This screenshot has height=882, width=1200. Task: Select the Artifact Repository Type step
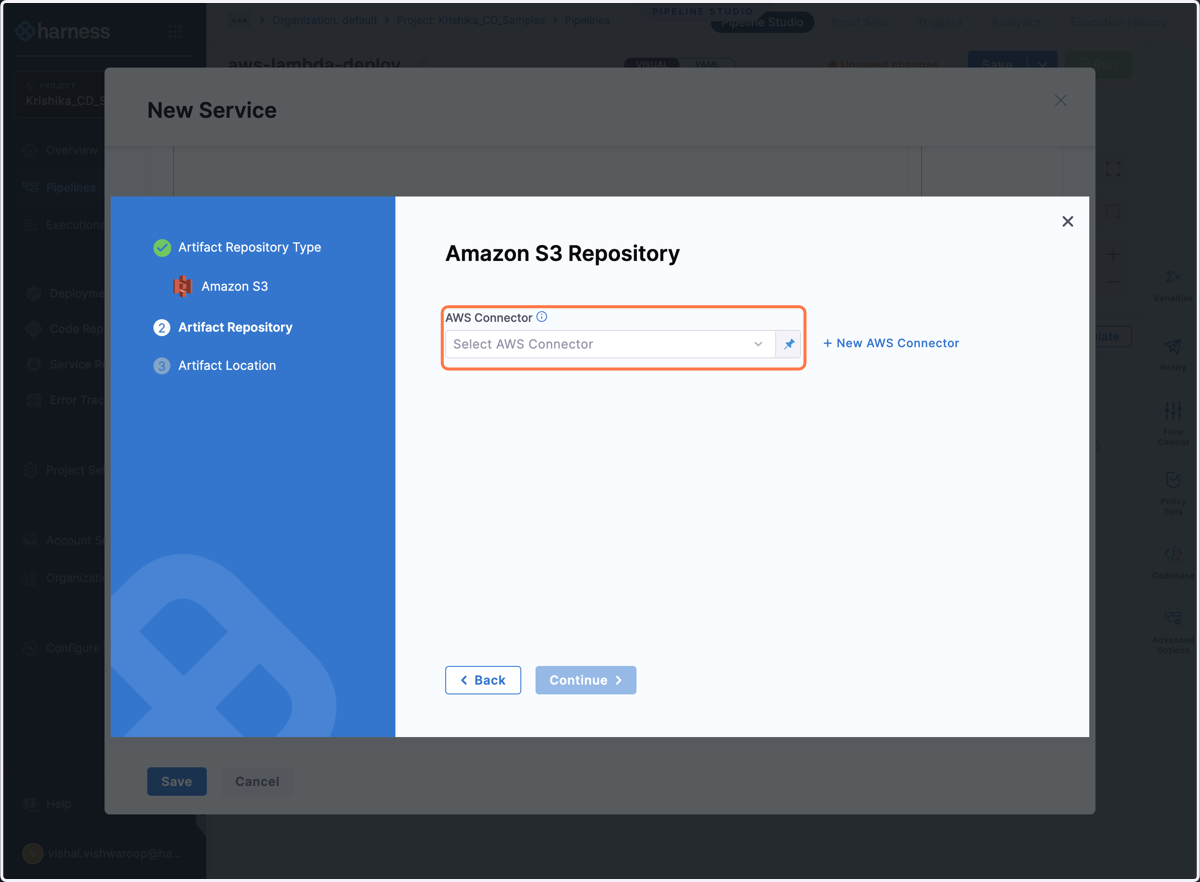click(237, 247)
